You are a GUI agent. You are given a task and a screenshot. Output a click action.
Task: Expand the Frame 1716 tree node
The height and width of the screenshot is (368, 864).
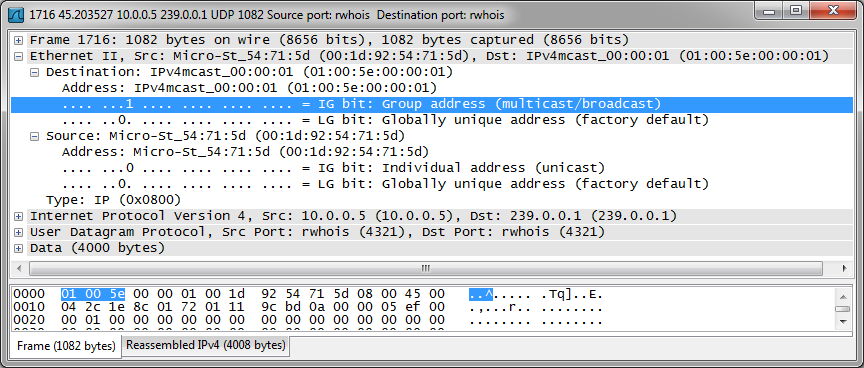pos(19,40)
